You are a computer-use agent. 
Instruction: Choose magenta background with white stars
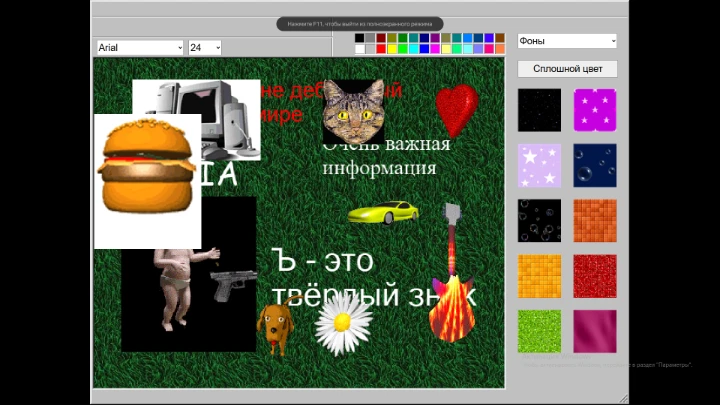(595, 110)
